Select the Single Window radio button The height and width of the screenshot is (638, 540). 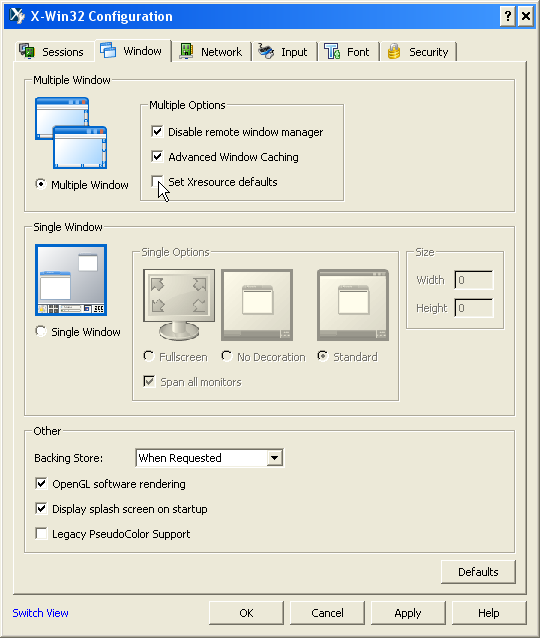pos(41,331)
